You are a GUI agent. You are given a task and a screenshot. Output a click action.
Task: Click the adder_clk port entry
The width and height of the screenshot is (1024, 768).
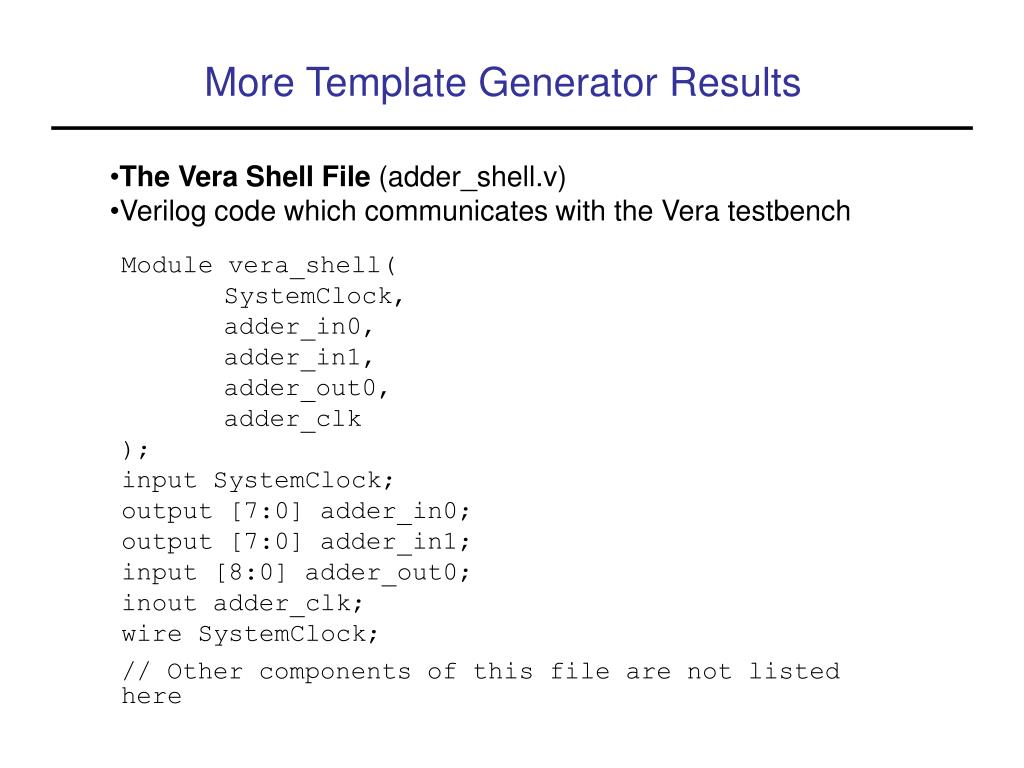(293, 419)
